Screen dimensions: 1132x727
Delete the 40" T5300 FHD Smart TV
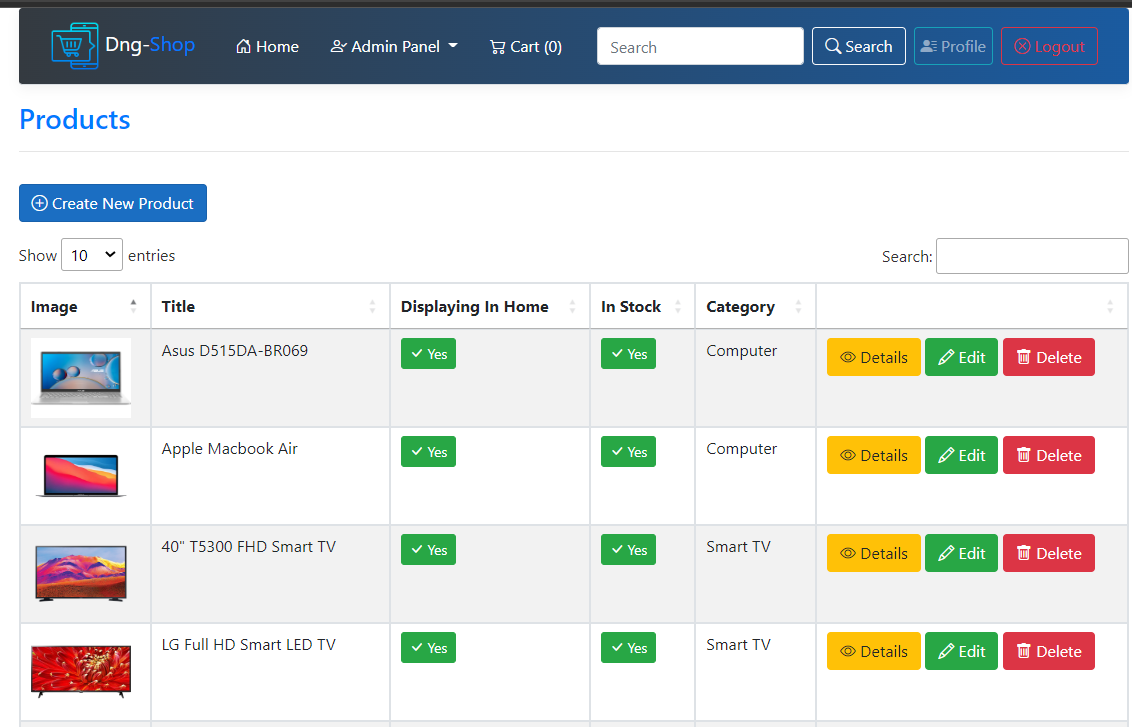1048,553
